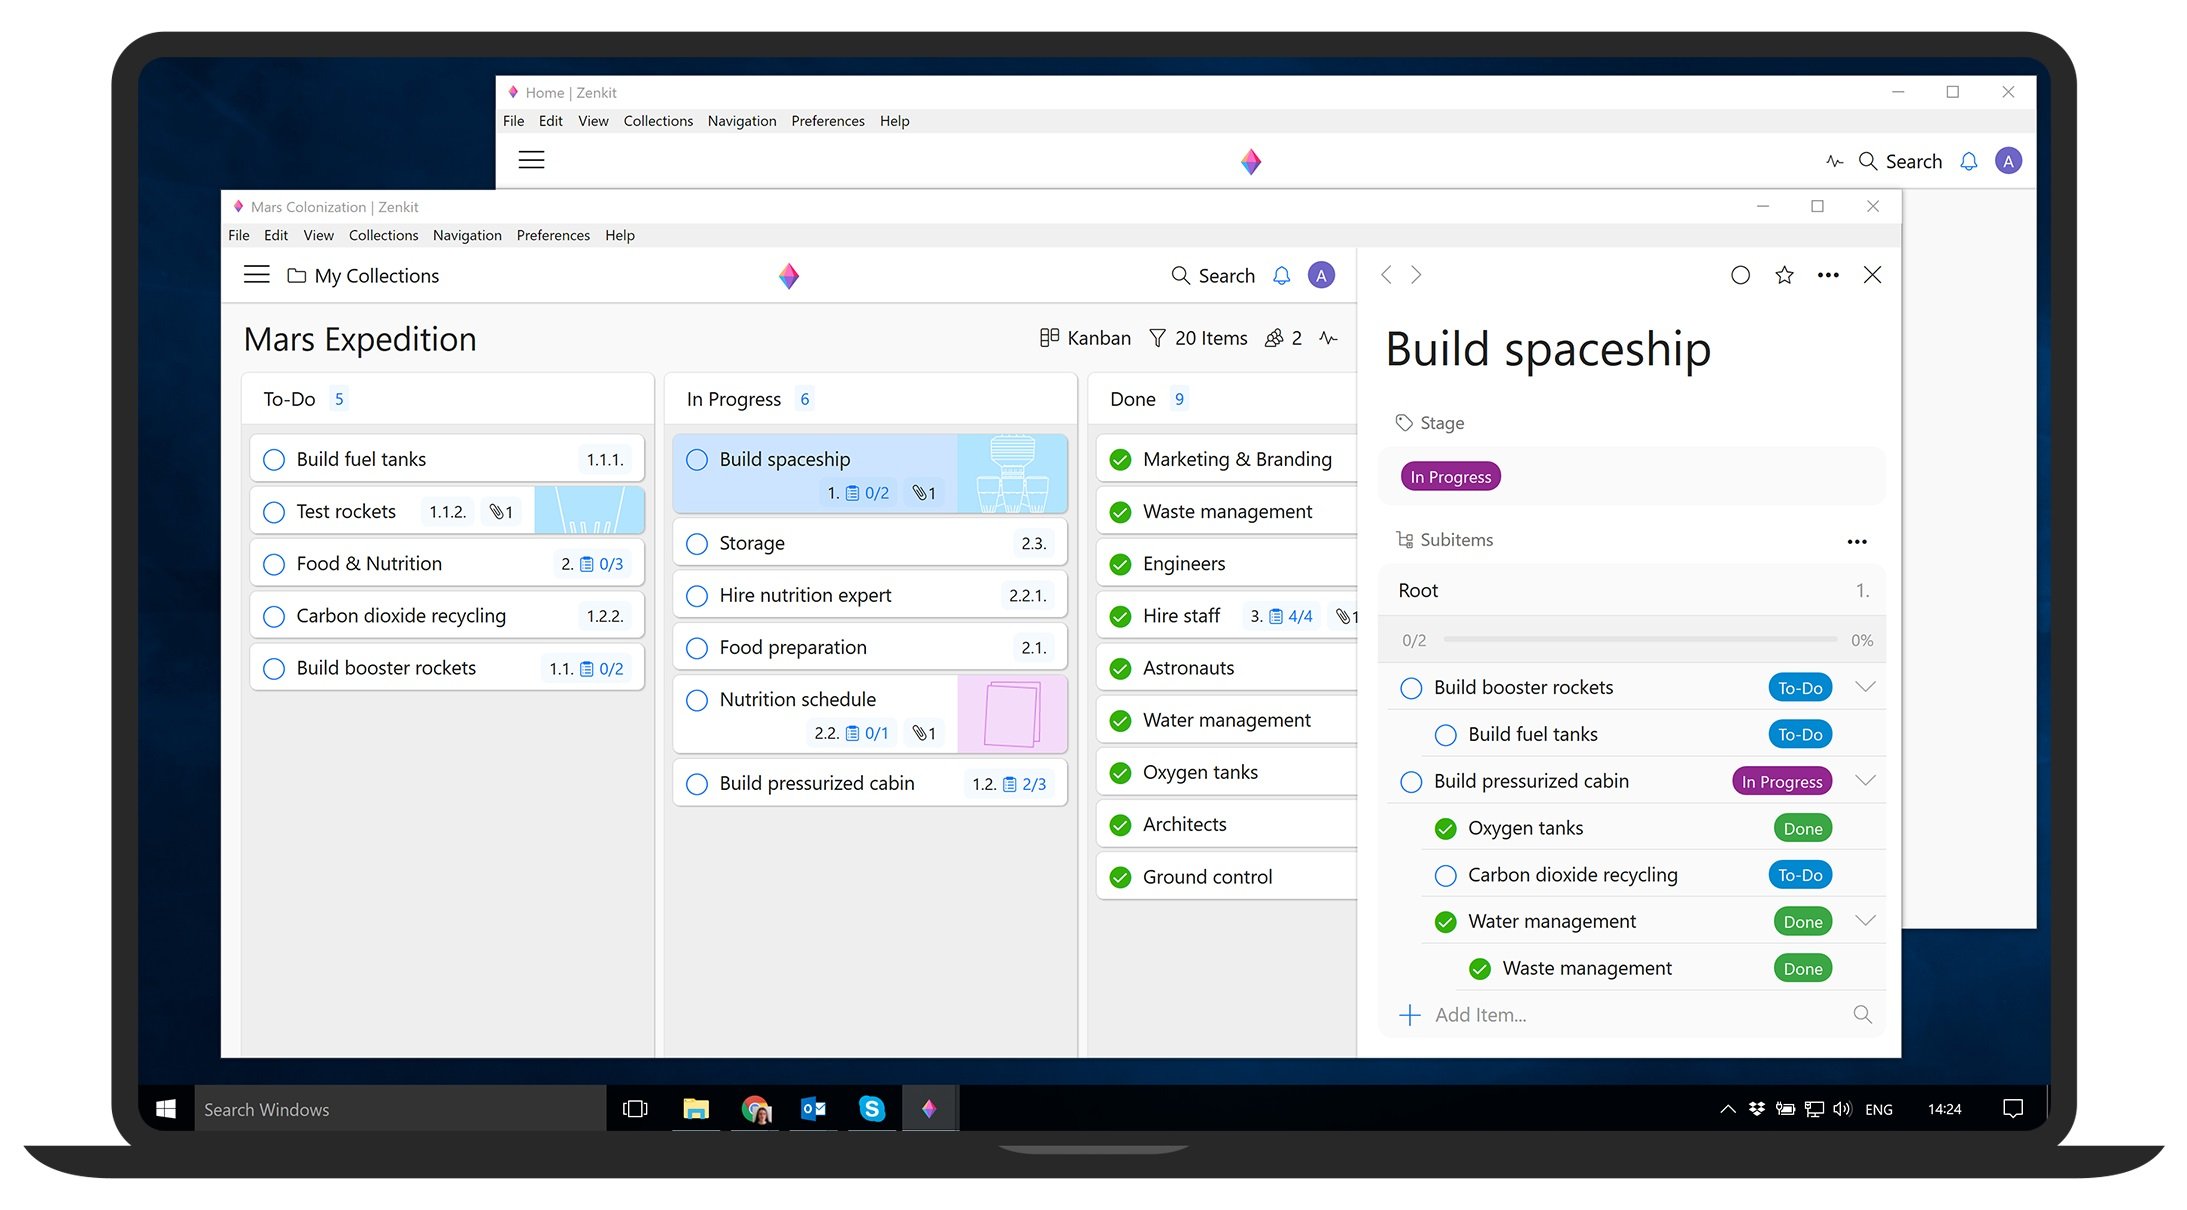This screenshot has width=2187, height=1210.
Task: Uncheck the Marketing & Branding done checkmark
Action: [x=1121, y=460]
